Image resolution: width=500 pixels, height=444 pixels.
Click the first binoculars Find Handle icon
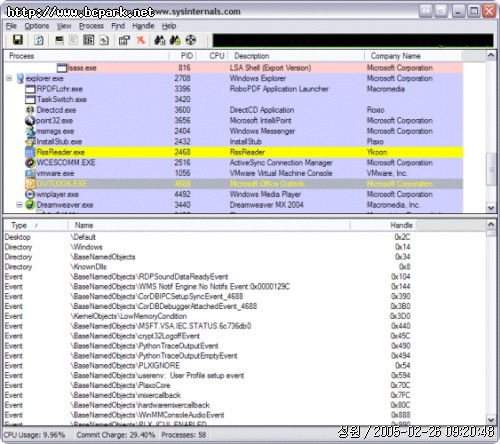click(160, 40)
